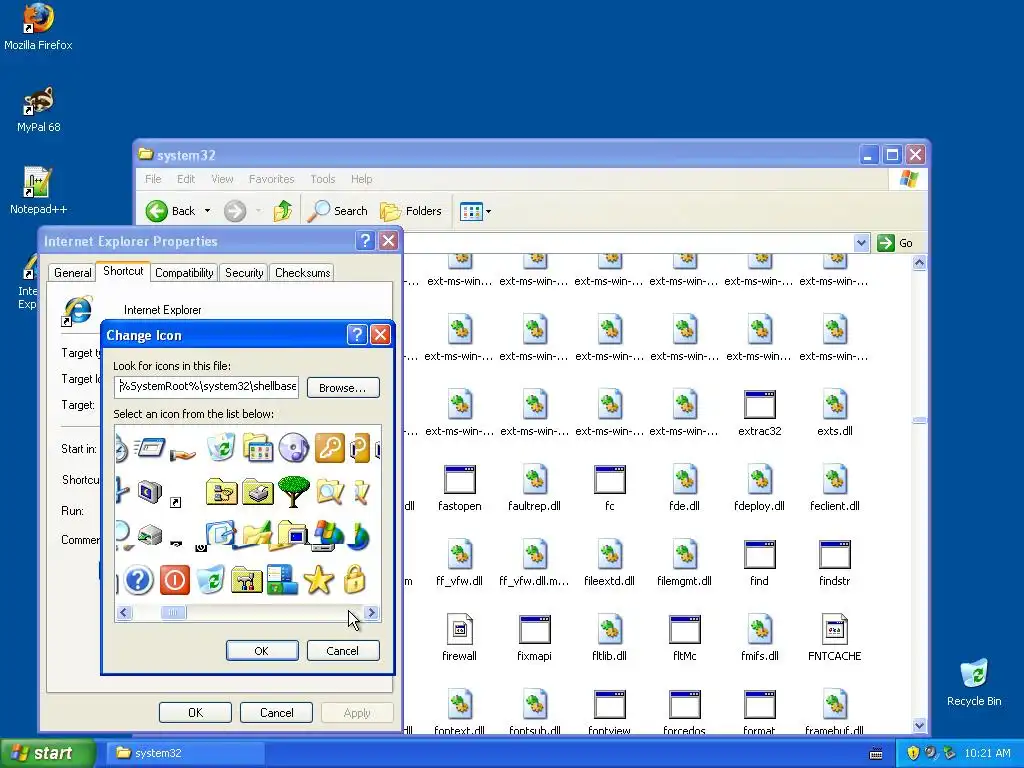
Task: Click the Start button
Action: coord(47,753)
